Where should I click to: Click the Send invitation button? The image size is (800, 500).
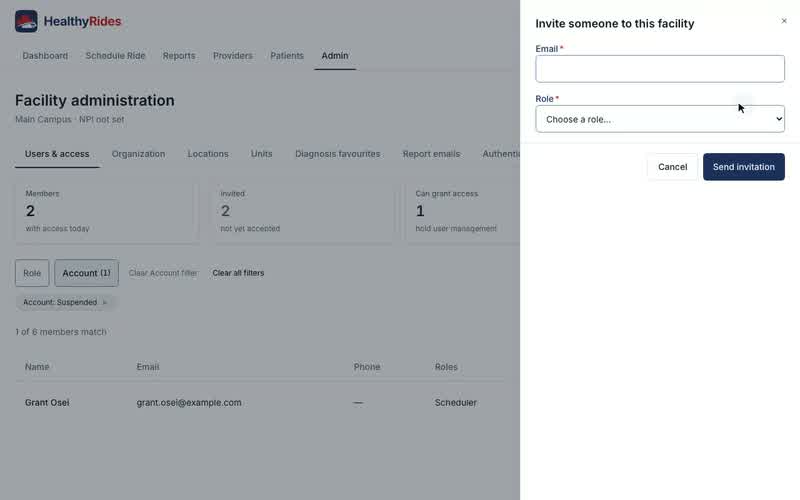[743, 167]
